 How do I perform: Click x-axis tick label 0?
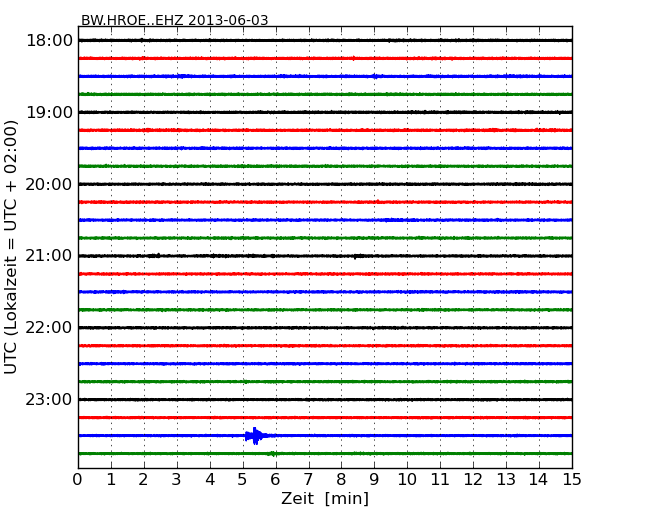78,479
